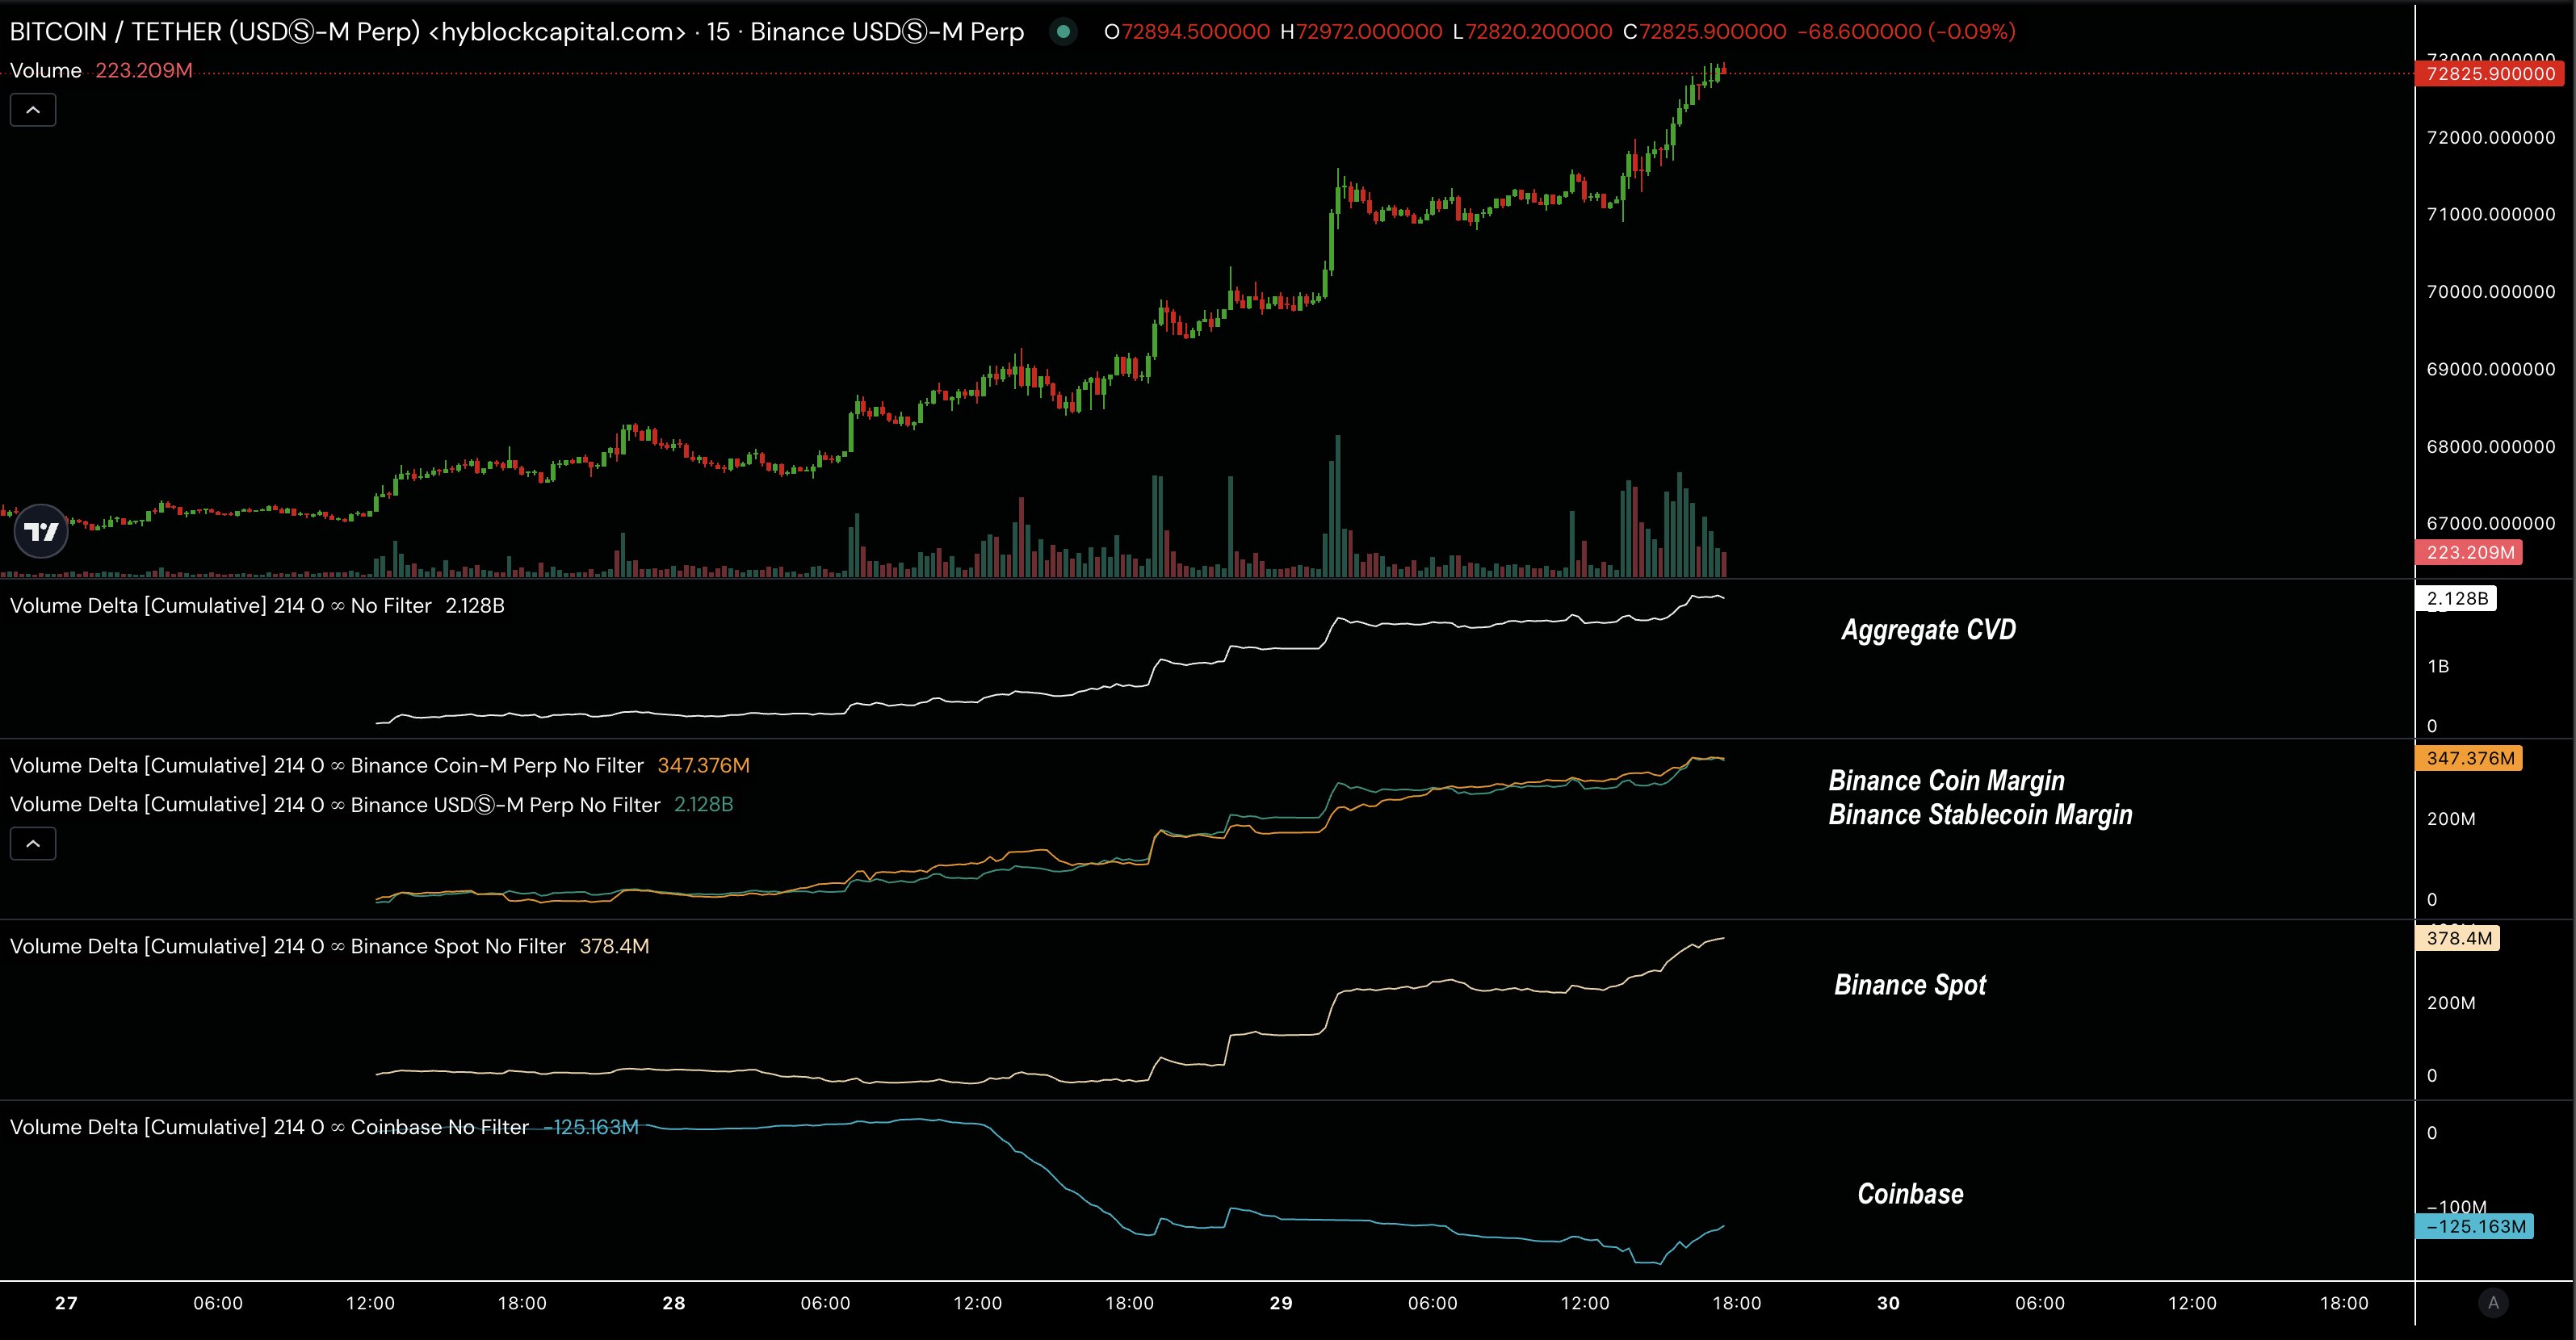This screenshot has height=1340, width=2576.
Task: Click the 2.128B teal value in the USDⓈ-M legend
Action: click(702, 804)
